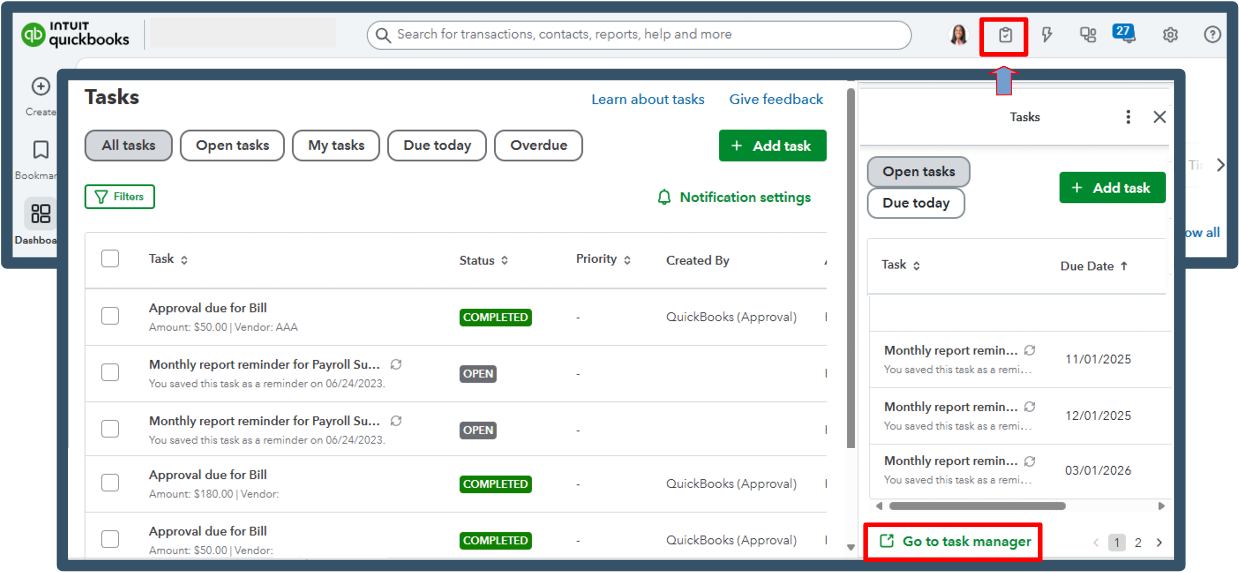Click the Create plus icon in sidebar
The height and width of the screenshot is (573, 1239).
click(x=41, y=87)
